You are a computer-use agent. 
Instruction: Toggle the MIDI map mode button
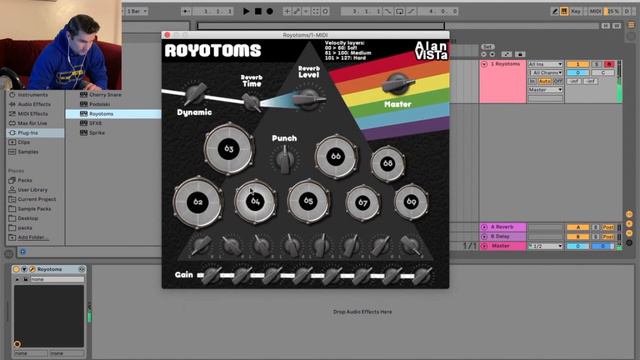coord(595,11)
